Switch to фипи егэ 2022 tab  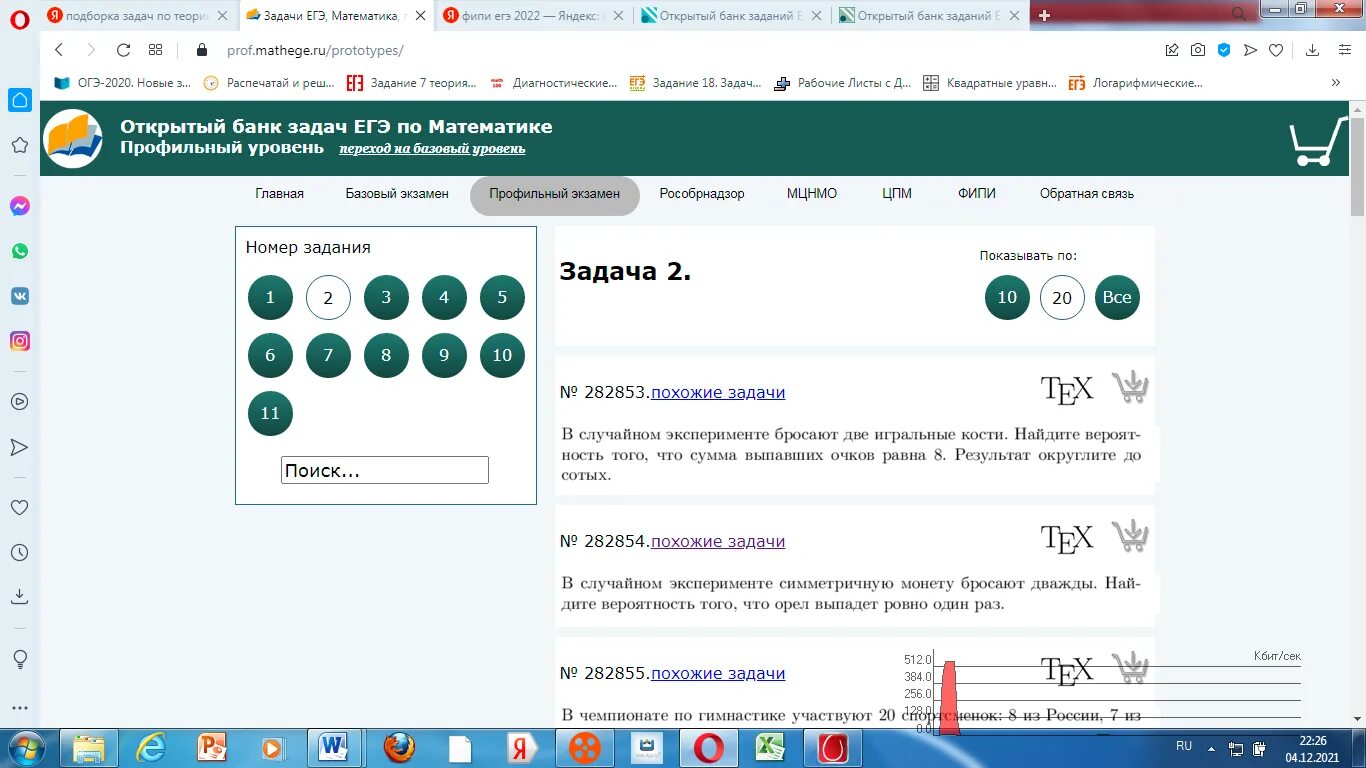point(534,15)
